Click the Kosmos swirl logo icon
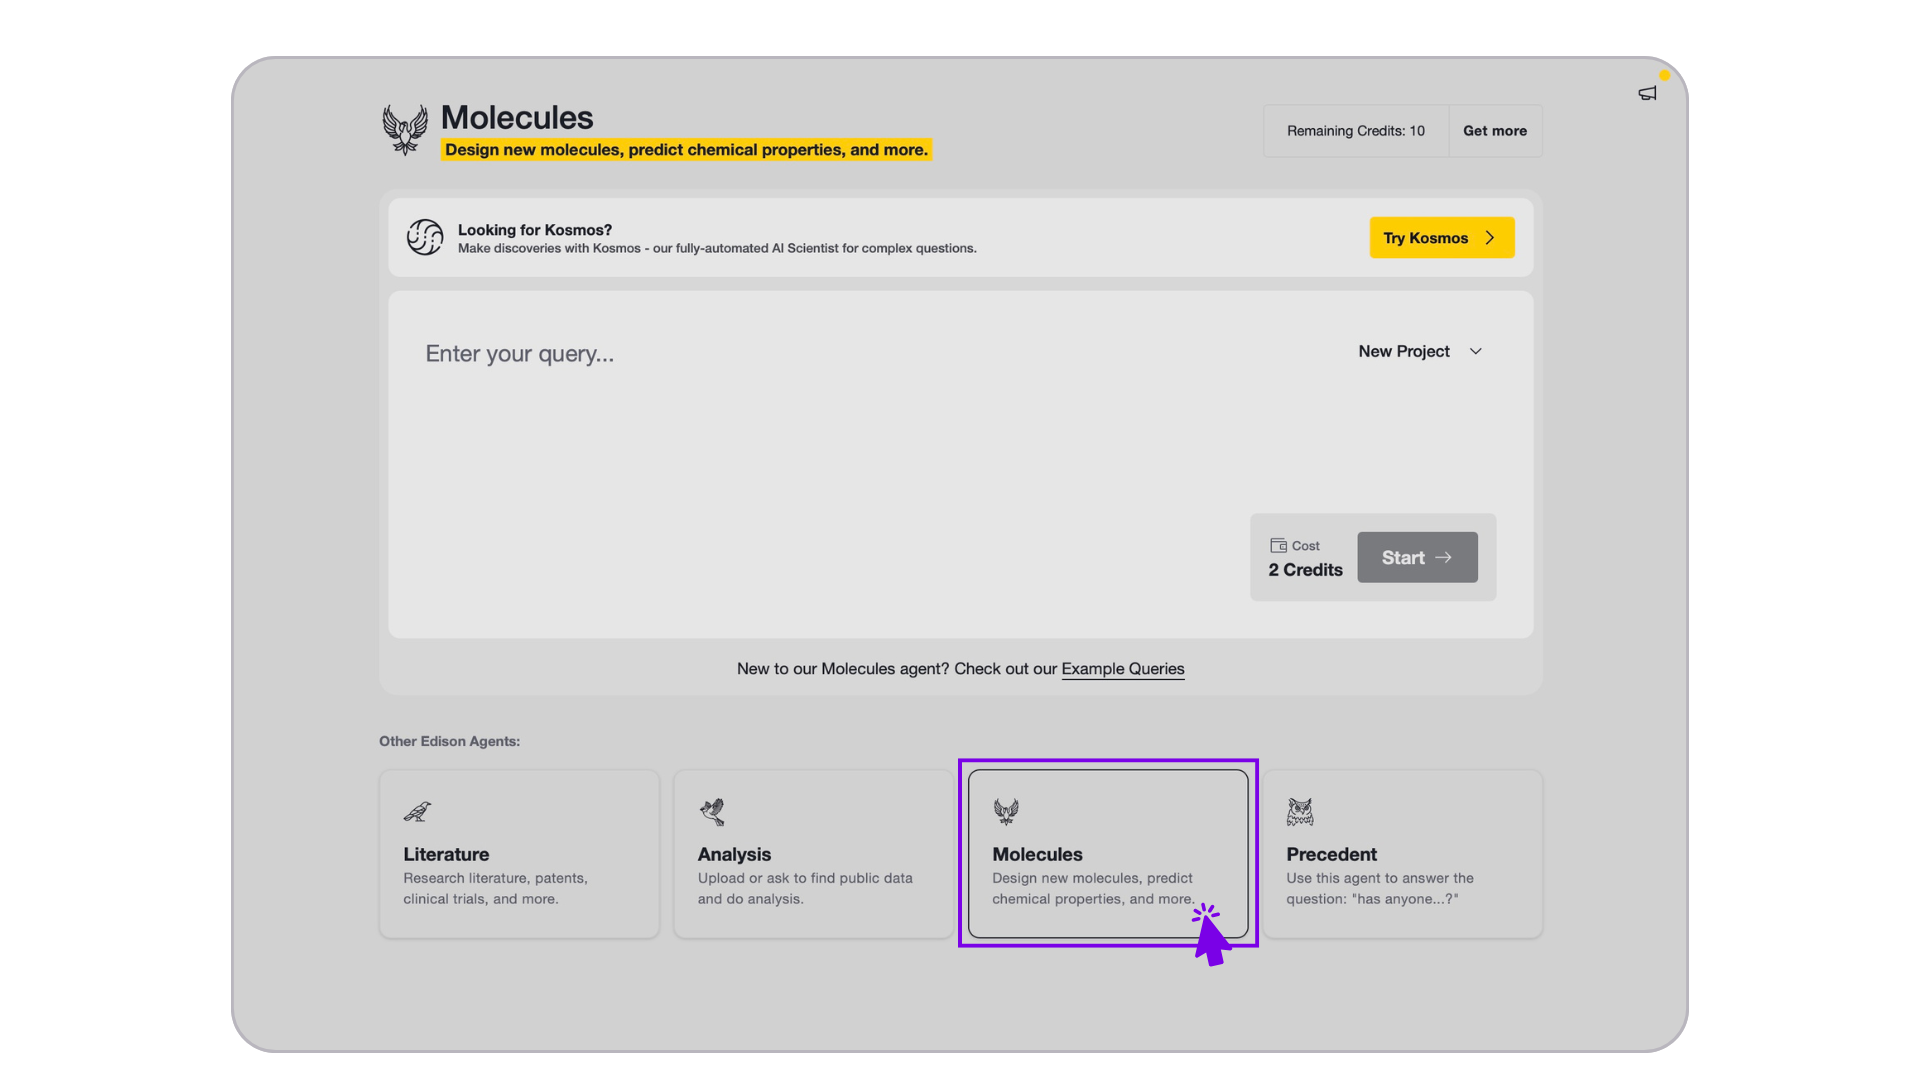Screen dimensions: 1920x1080 pyautogui.click(x=424, y=237)
